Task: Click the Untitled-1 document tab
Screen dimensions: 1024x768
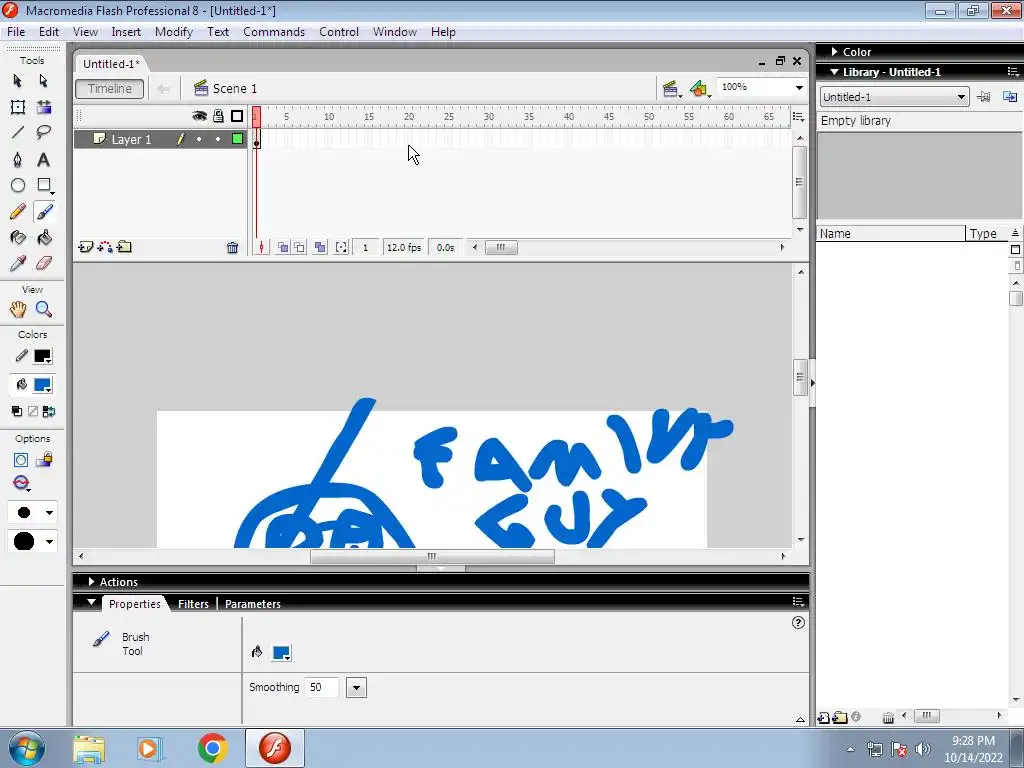Action: click(x=111, y=63)
